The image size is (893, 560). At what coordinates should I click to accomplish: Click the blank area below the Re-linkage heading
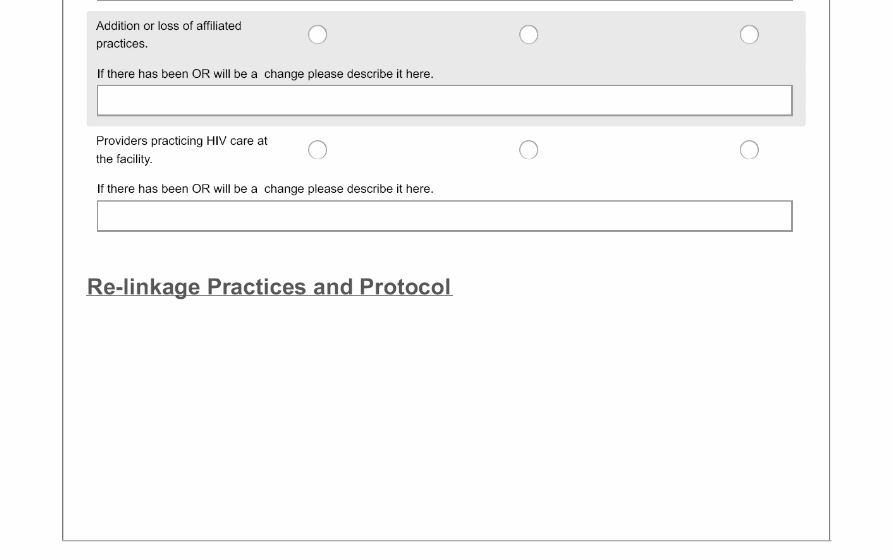coord(445,420)
